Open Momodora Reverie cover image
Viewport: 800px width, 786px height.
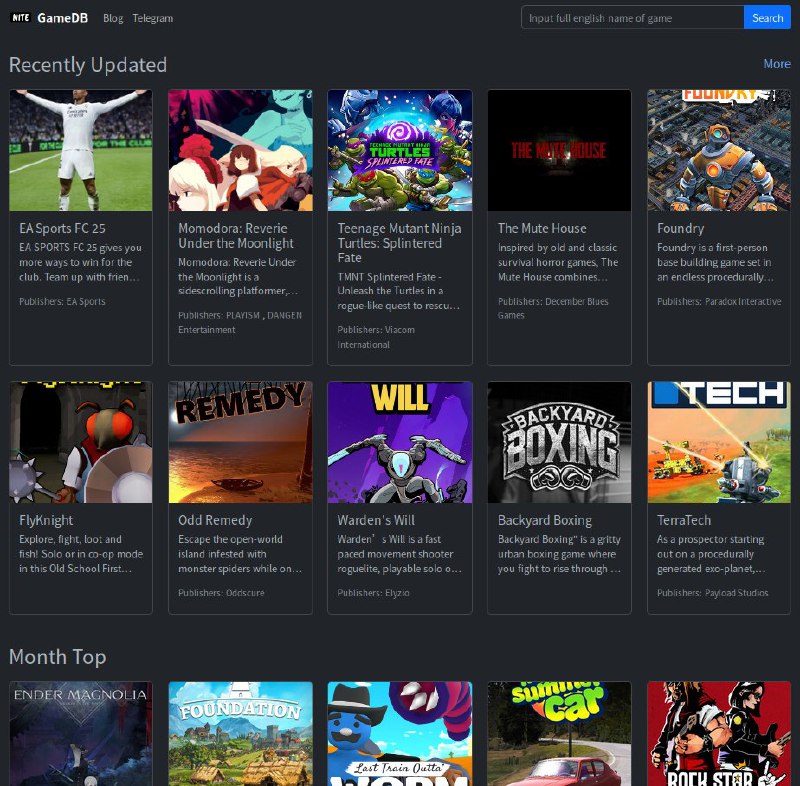(240, 150)
